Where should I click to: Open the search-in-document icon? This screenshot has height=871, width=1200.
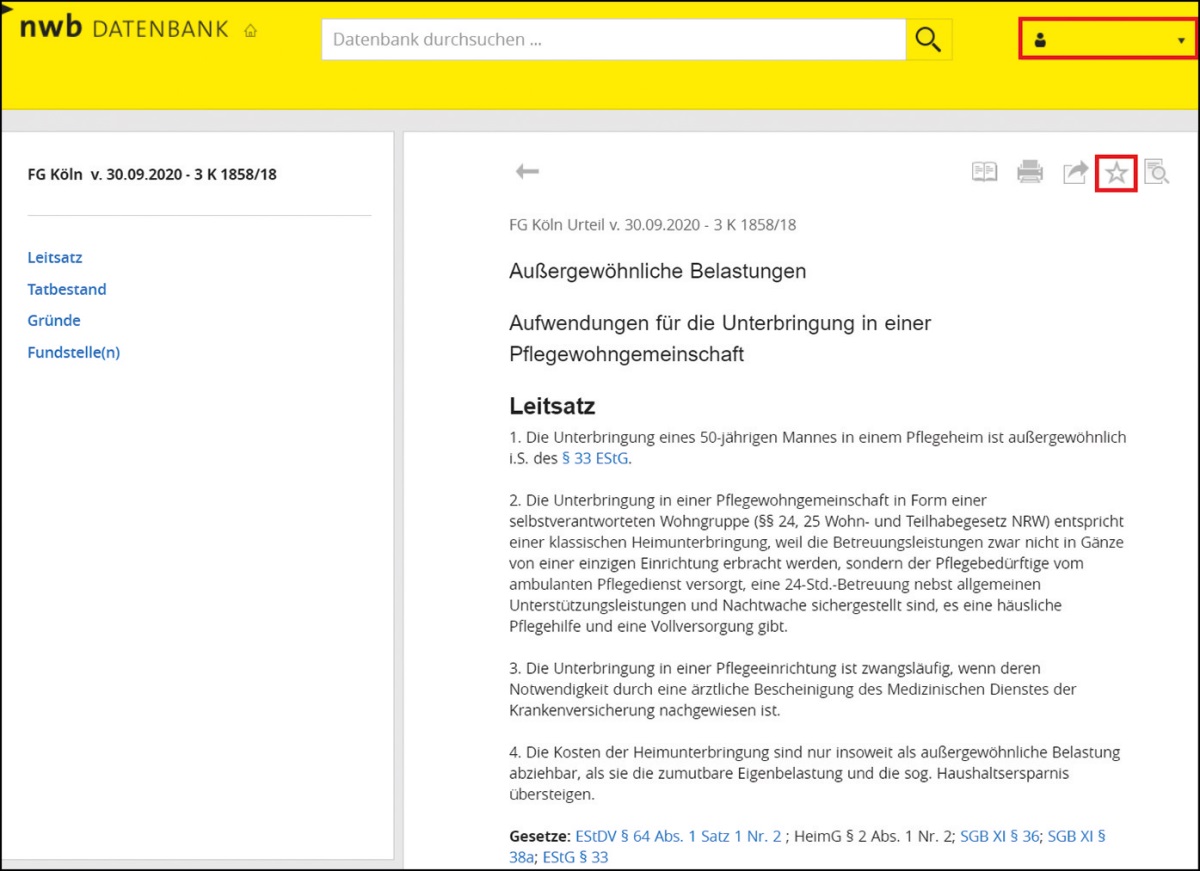[x=1156, y=173]
